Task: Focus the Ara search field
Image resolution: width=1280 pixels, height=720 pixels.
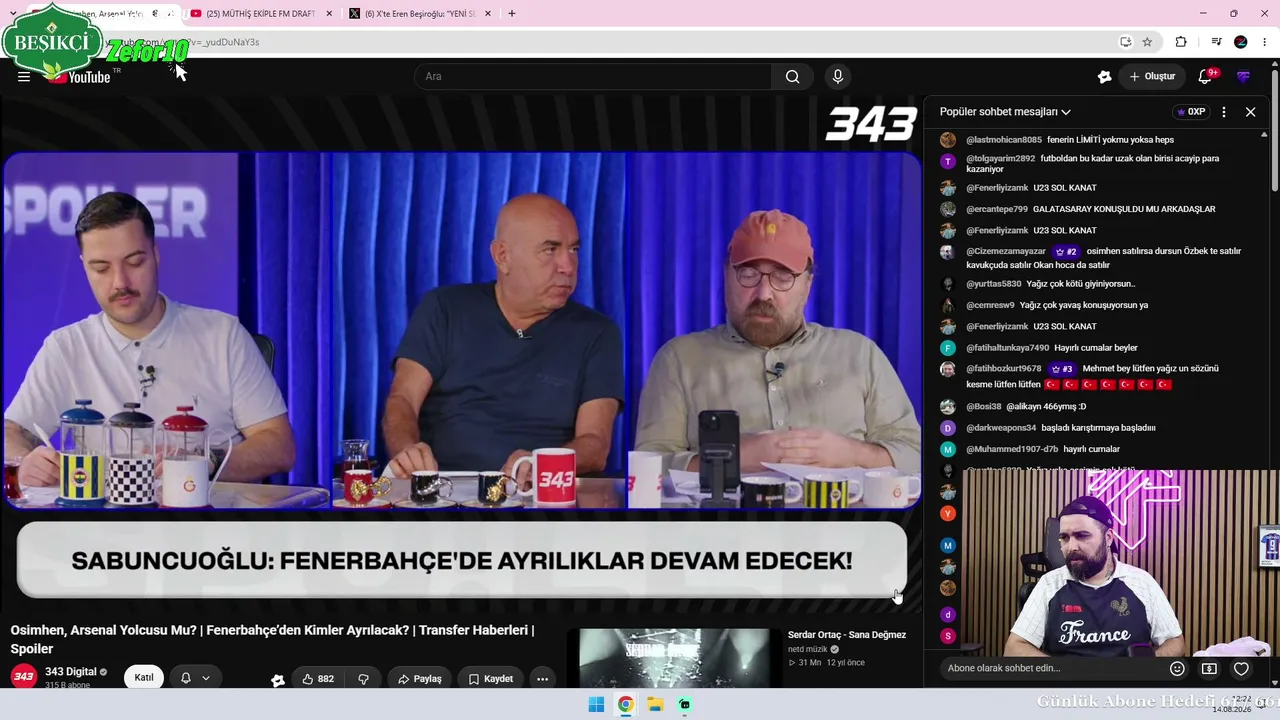Action: pyautogui.click(x=594, y=77)
